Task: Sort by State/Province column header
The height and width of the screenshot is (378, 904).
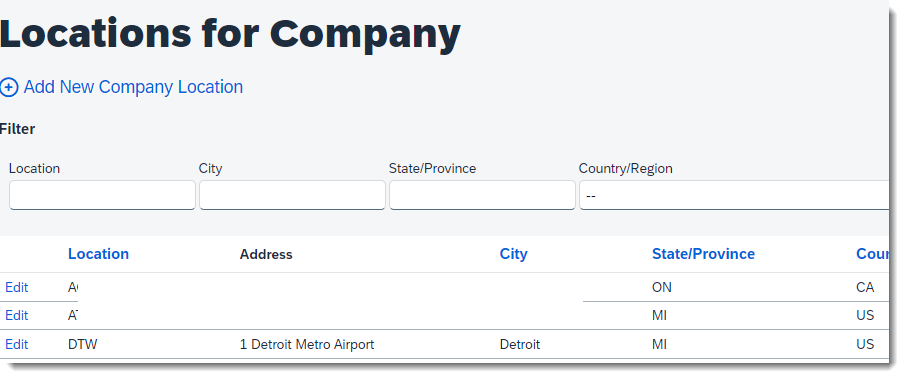Action: click(x=703, y=254)
